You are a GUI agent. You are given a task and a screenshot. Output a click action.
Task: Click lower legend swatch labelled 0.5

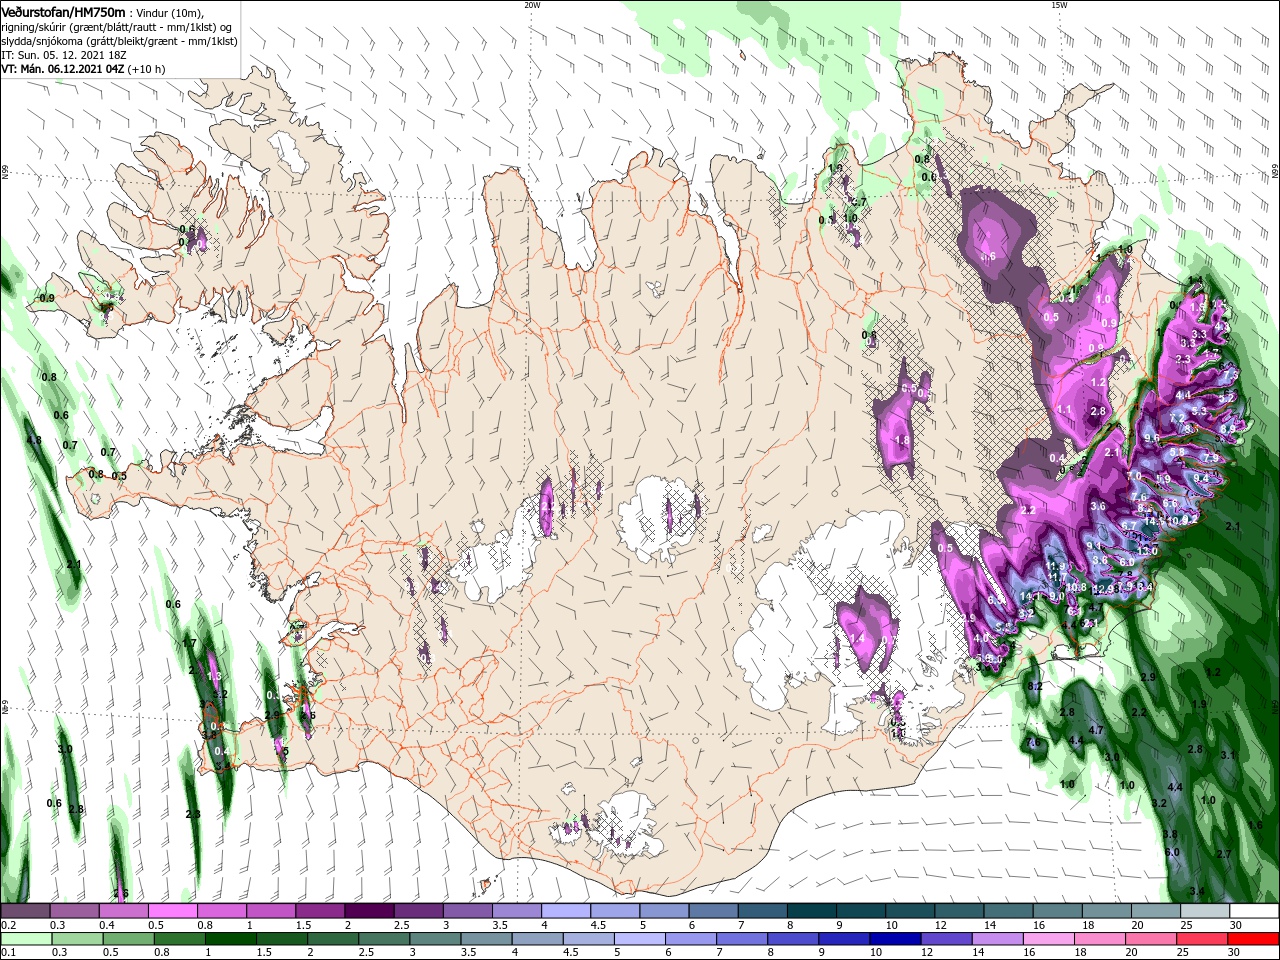[128, 939]
